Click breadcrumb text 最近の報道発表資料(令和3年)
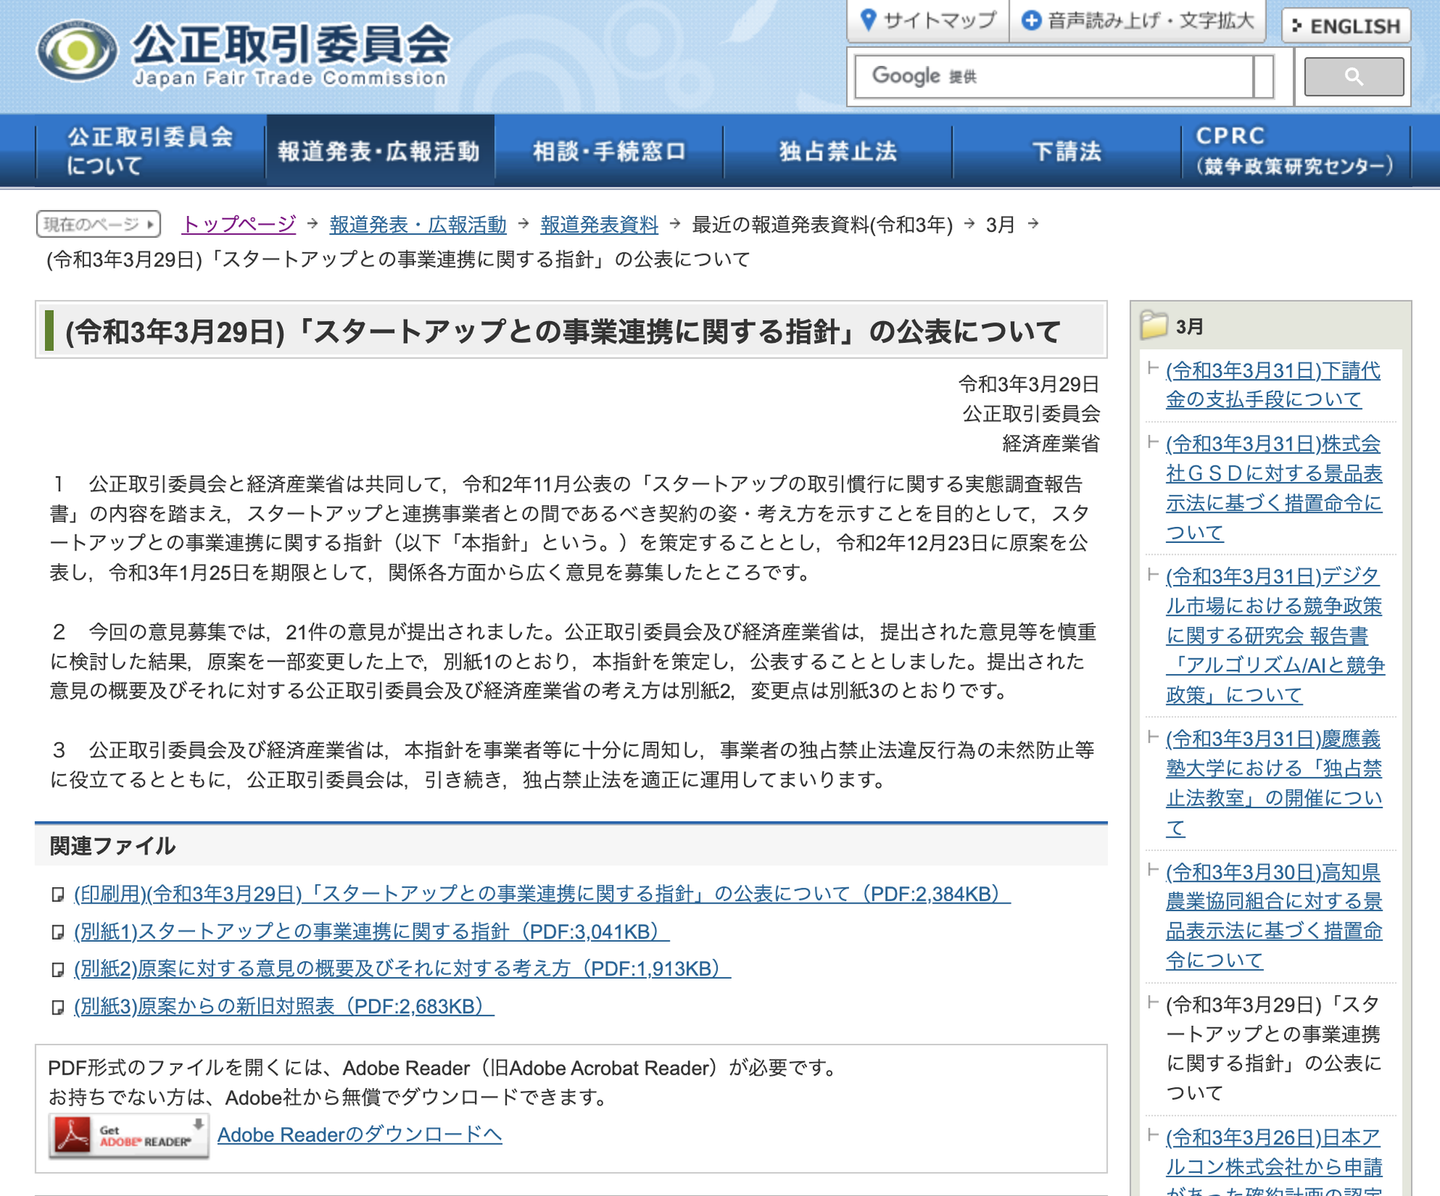The height and width of the screenshot is (1196, 1440). pos(822,225)
